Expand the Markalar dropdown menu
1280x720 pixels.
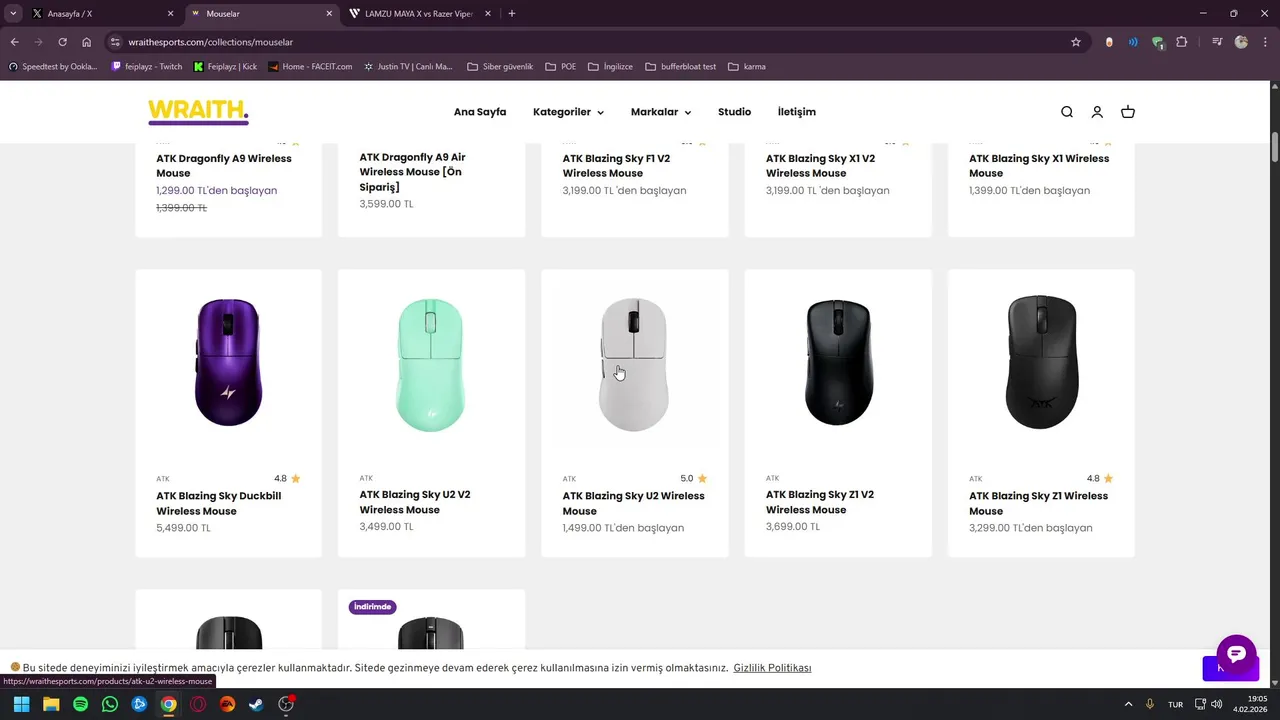[x=660, y=112]
